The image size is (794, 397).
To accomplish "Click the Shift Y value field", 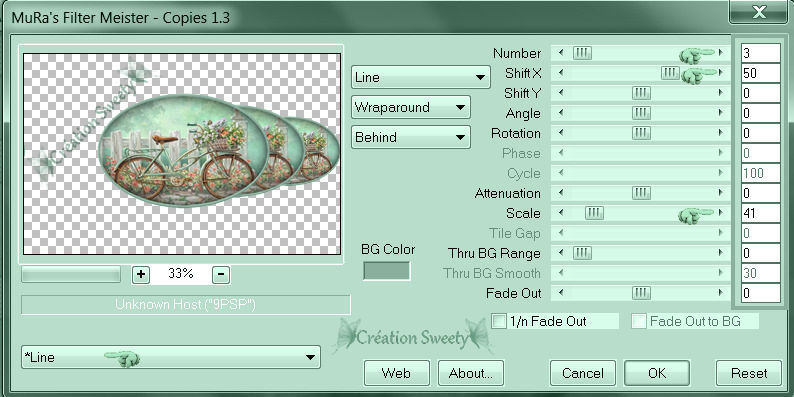I will 761,93.
